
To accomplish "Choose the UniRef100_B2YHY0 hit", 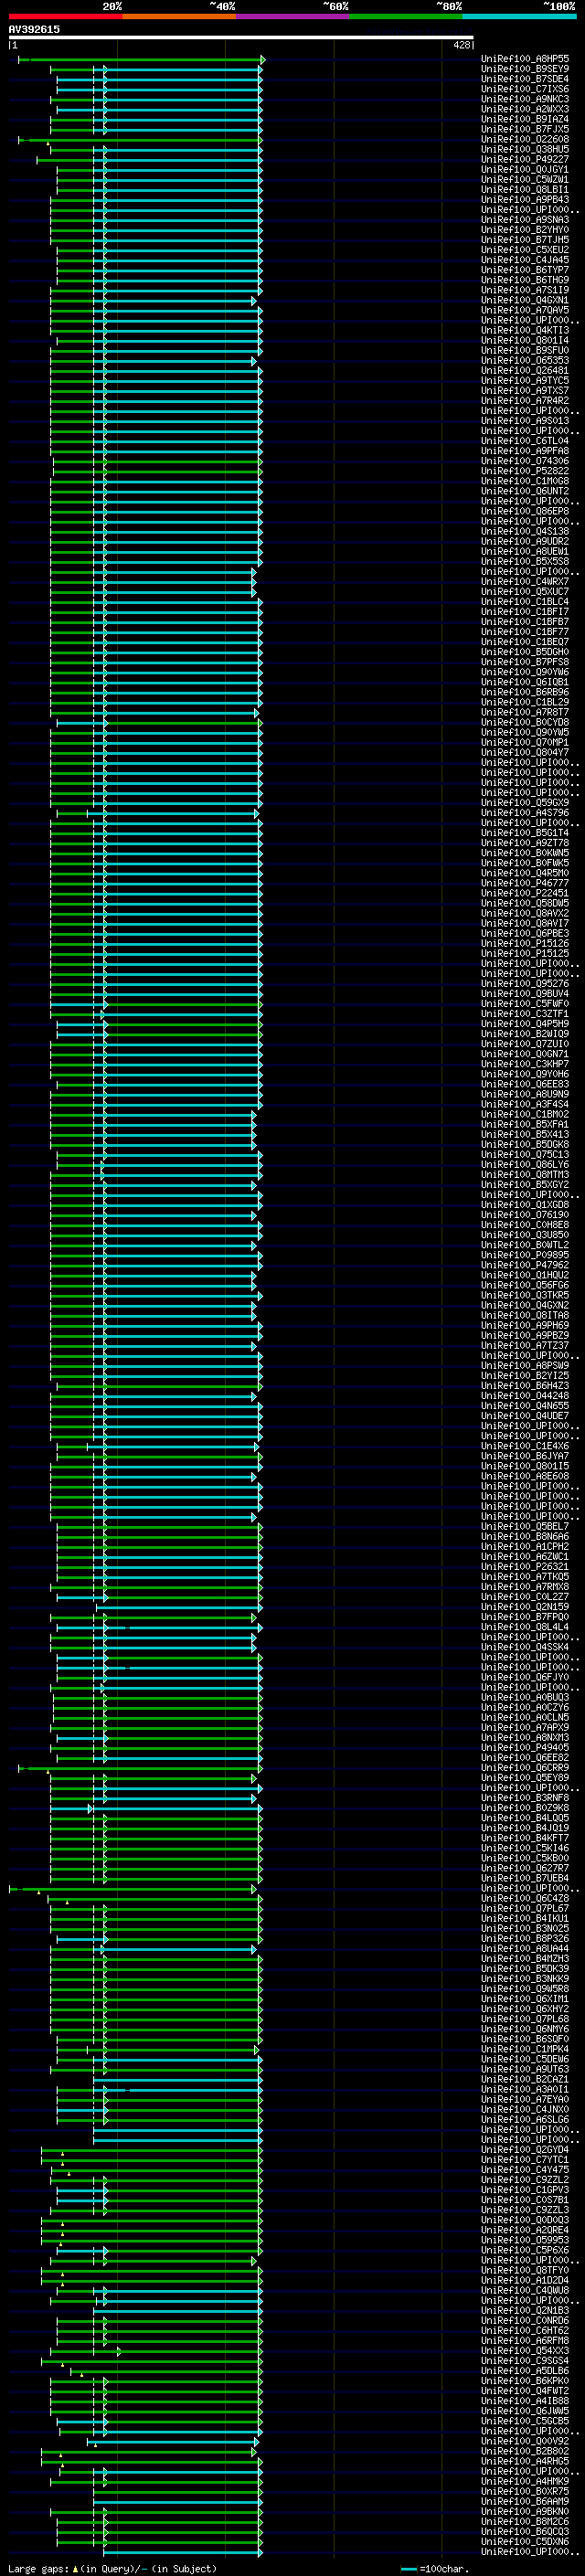I will point(525,229).
